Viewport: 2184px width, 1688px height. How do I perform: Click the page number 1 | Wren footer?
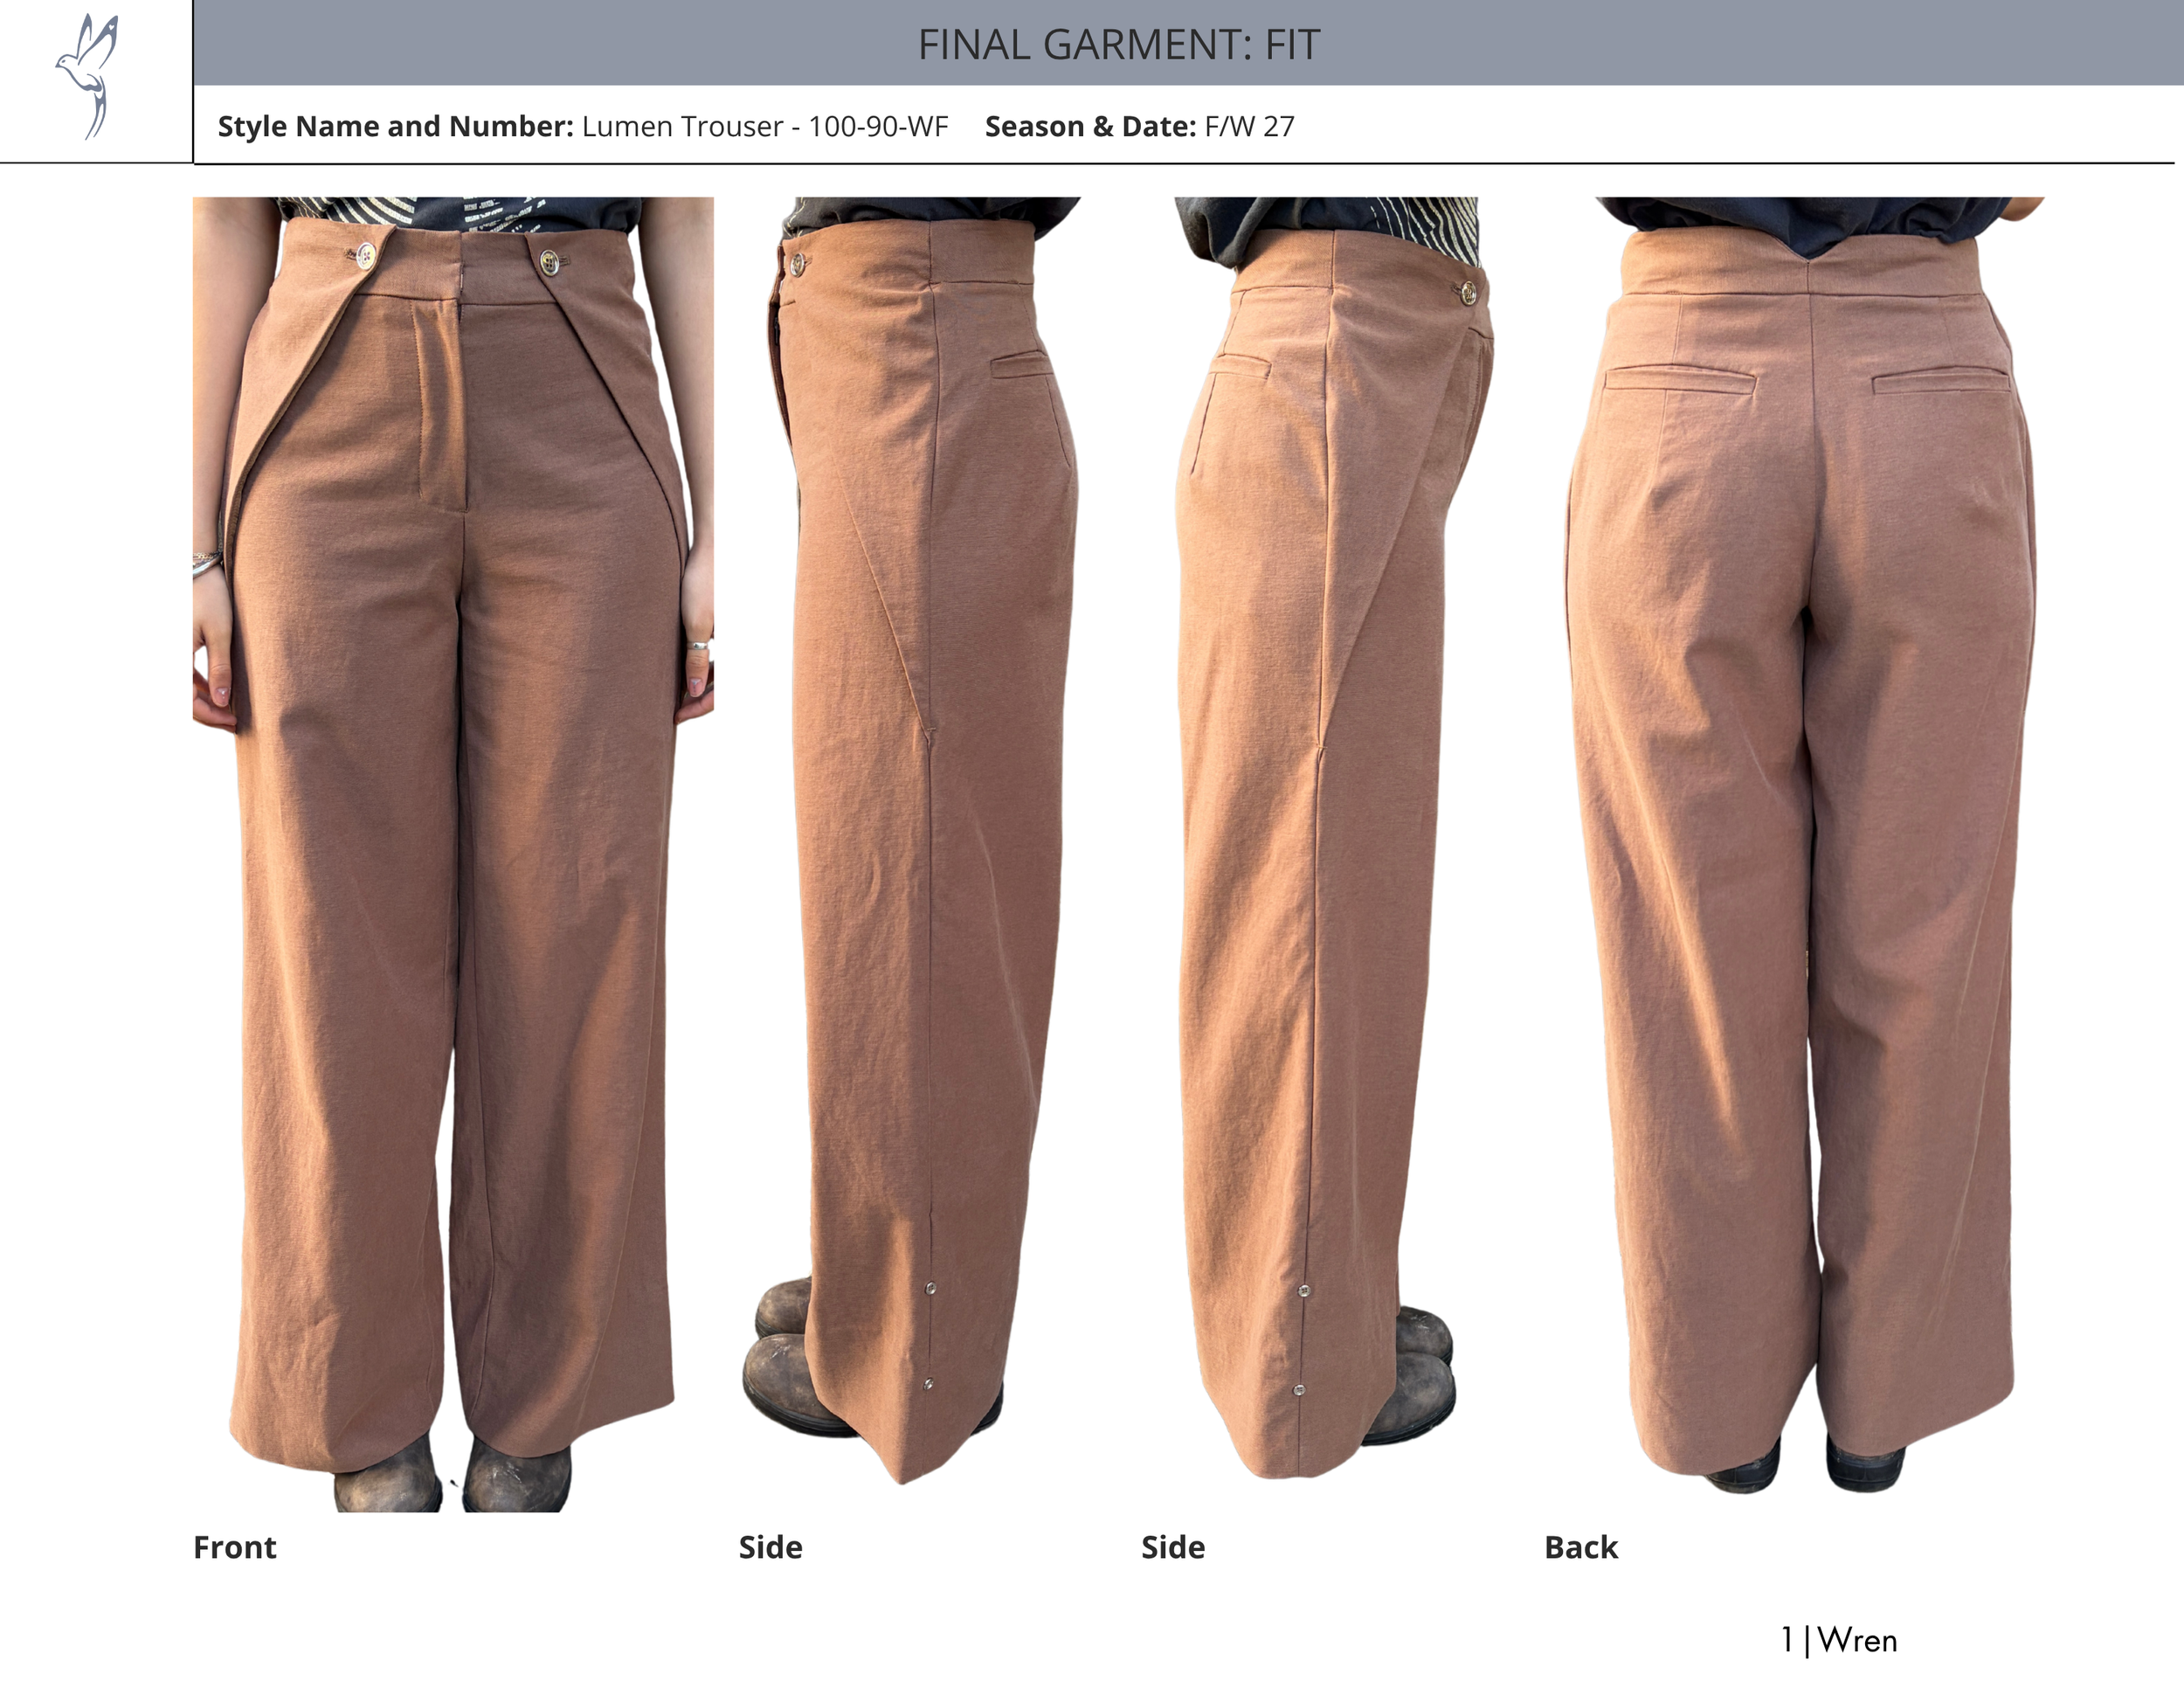tap(1838, 1641)
